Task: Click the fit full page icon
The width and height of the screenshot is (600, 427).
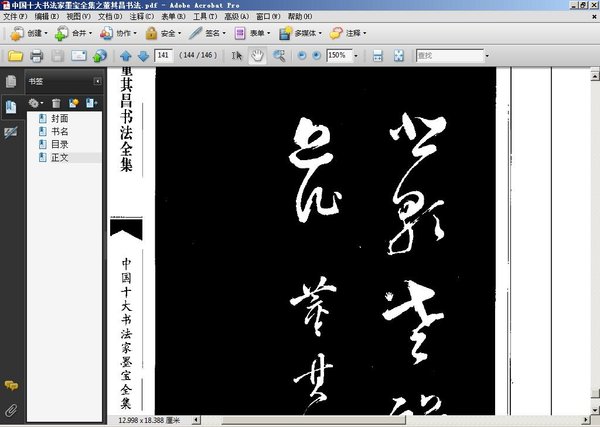Action: 399,56
